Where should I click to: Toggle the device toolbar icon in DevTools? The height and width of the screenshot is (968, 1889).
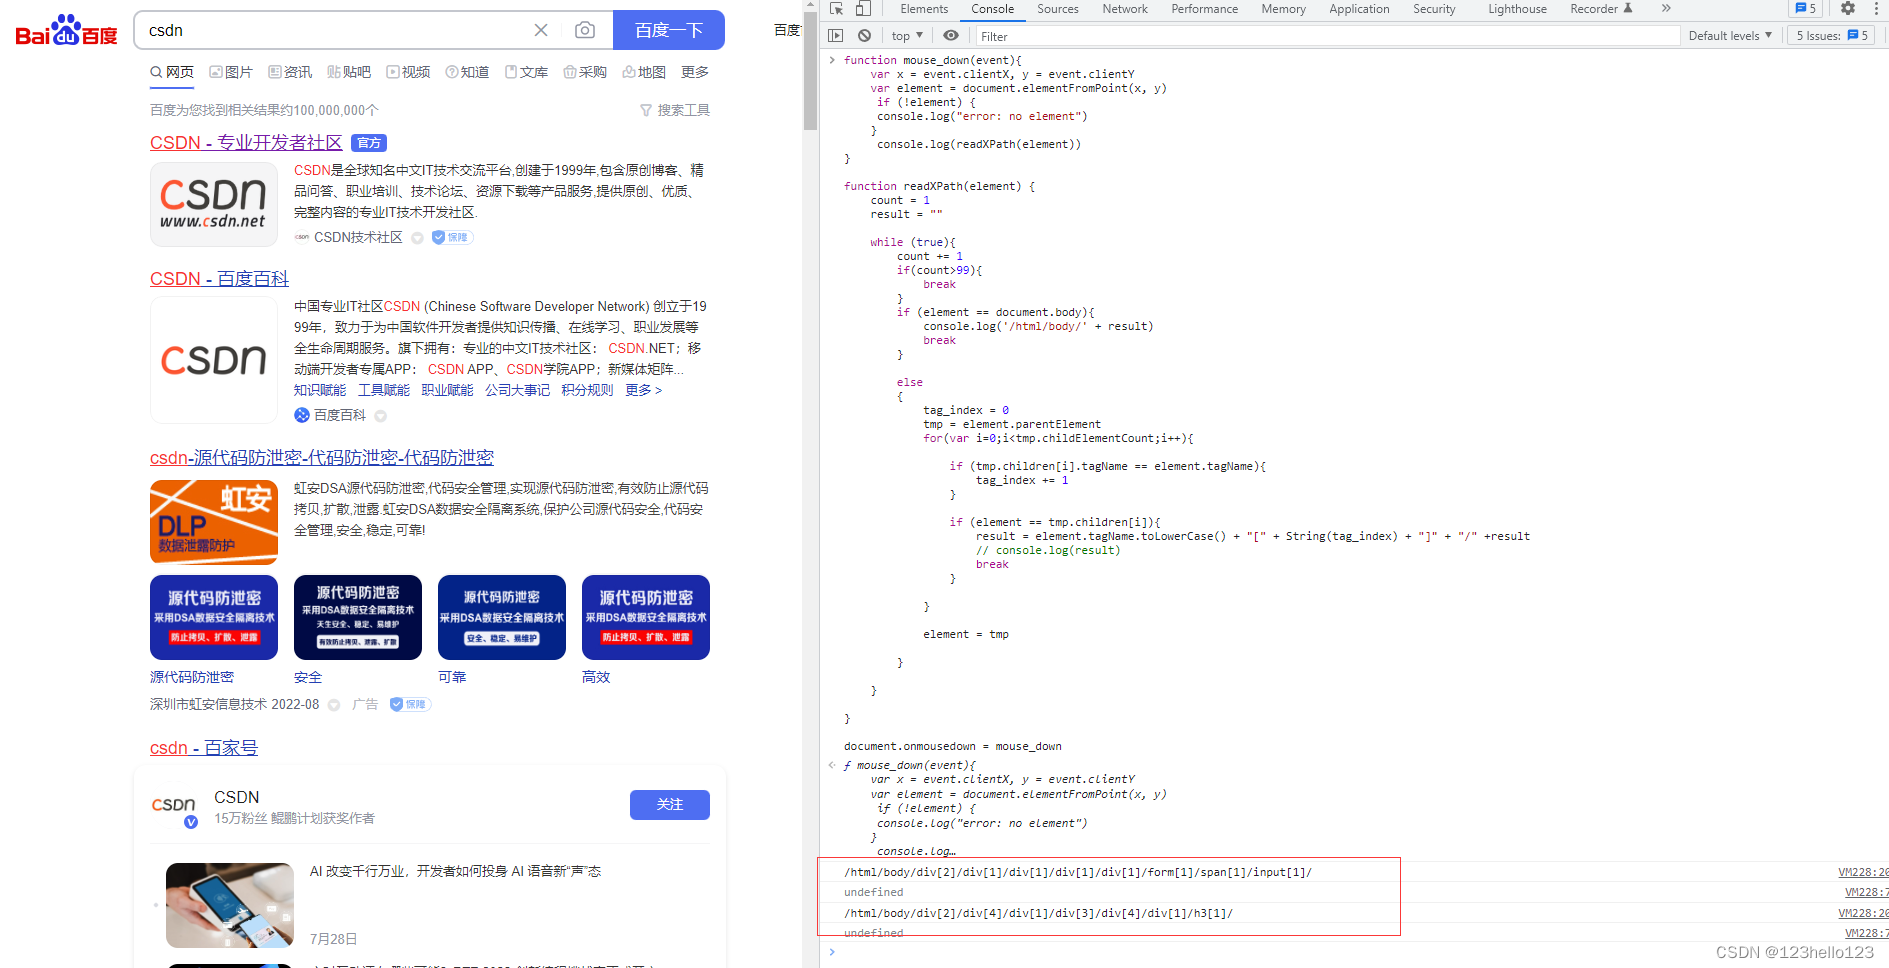[863, 8]
